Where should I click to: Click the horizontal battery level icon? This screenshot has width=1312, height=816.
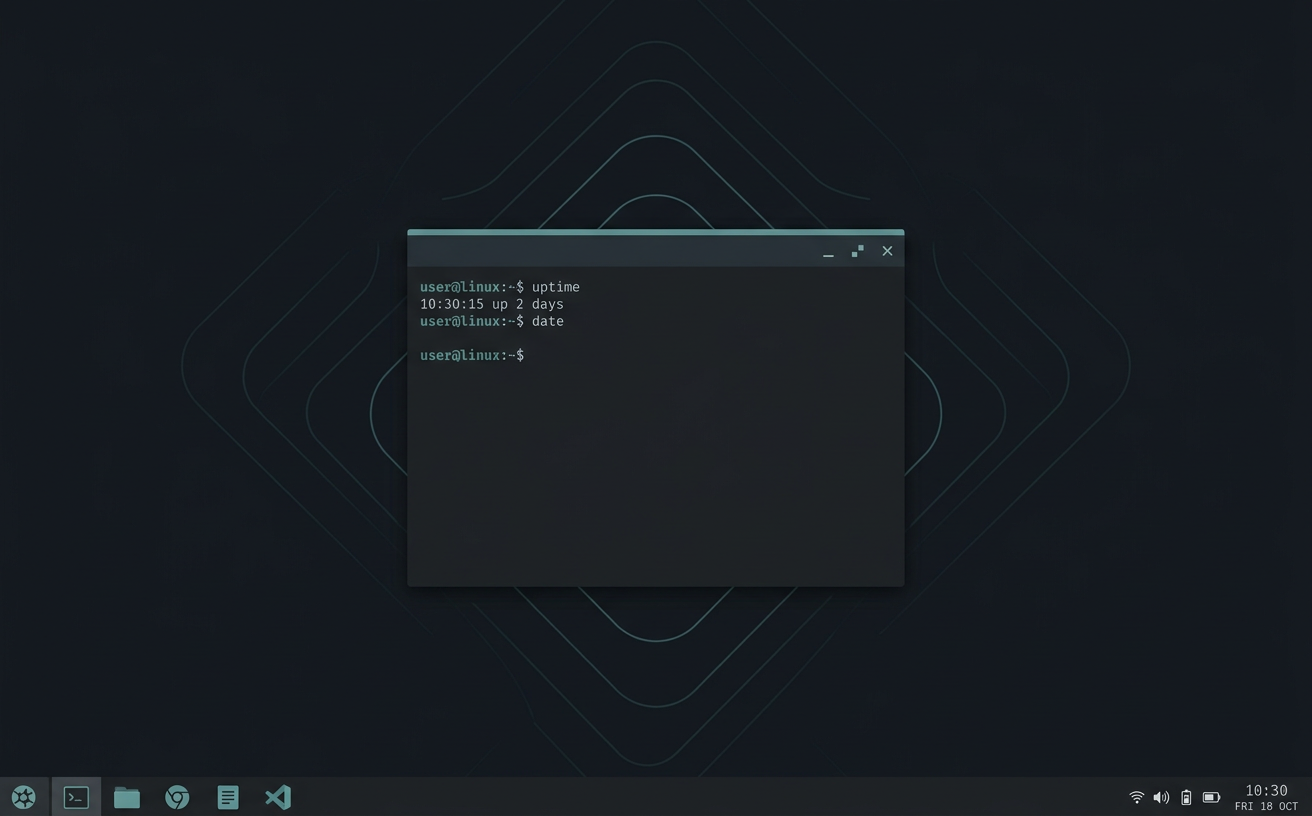pos(1211,797)
